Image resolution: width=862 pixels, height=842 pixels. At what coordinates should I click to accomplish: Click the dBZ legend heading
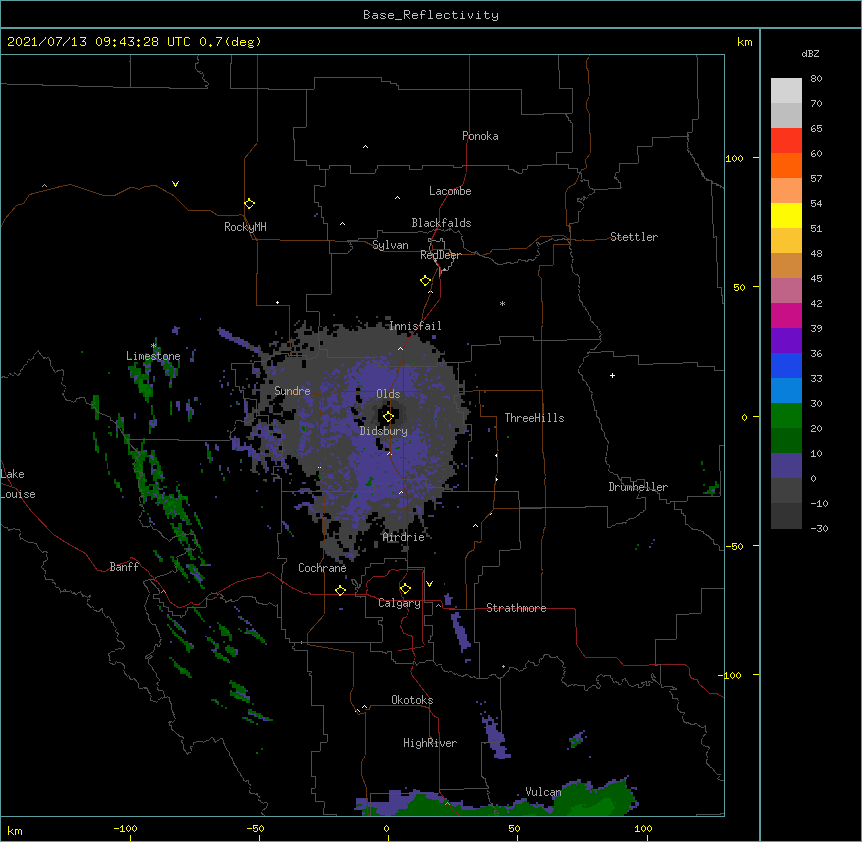(x=810, y=54)
